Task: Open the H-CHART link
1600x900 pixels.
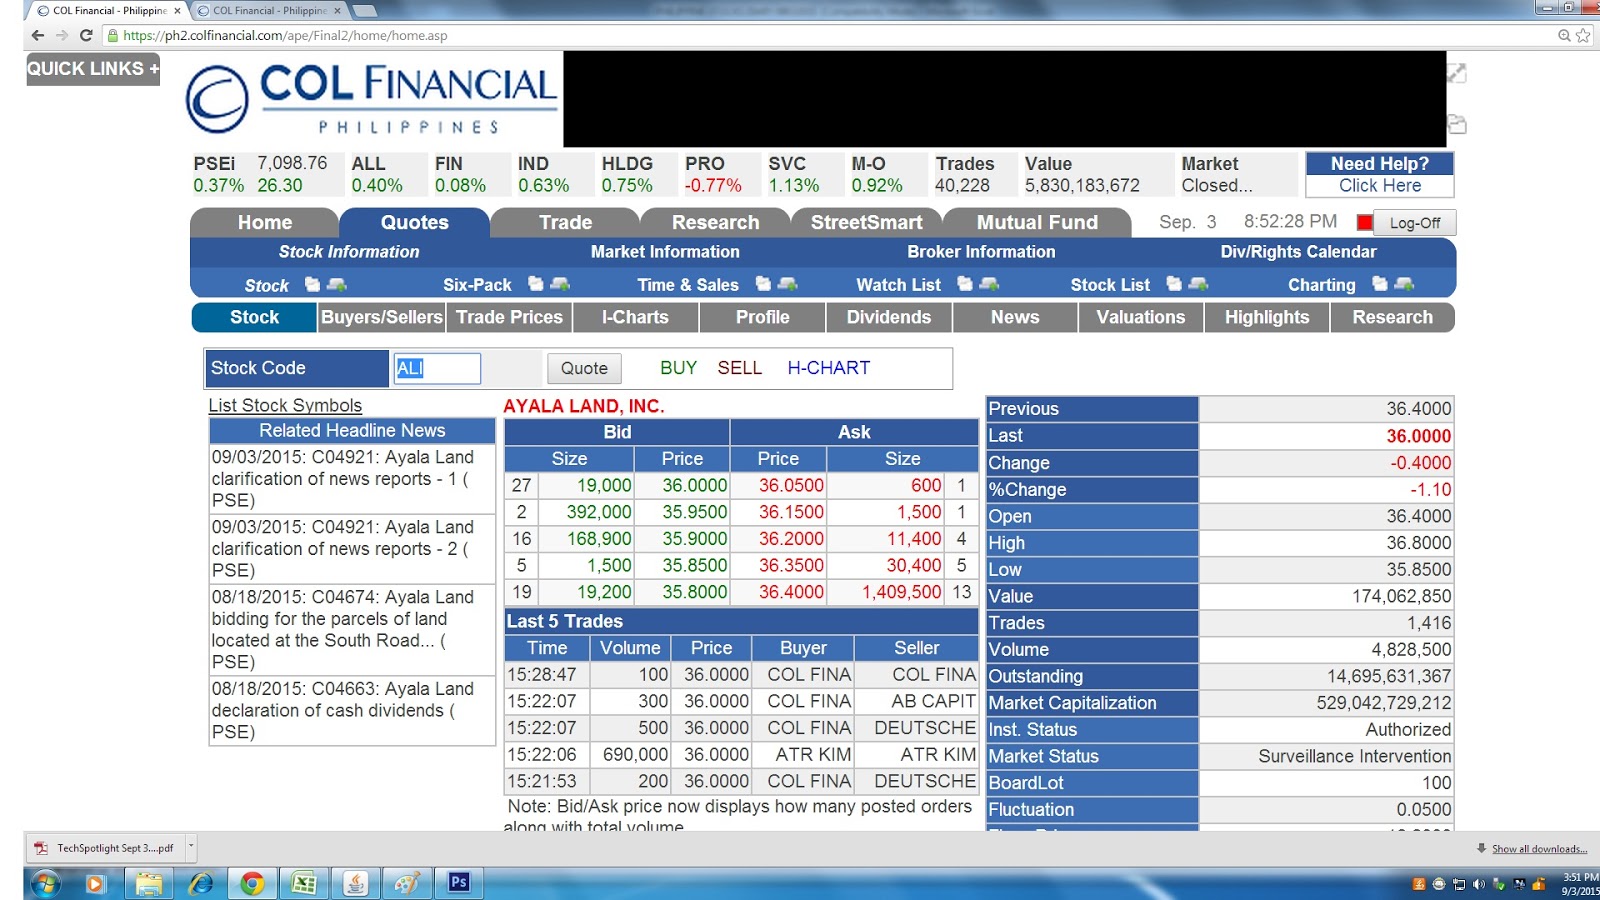Action: (x=829, y=368)
